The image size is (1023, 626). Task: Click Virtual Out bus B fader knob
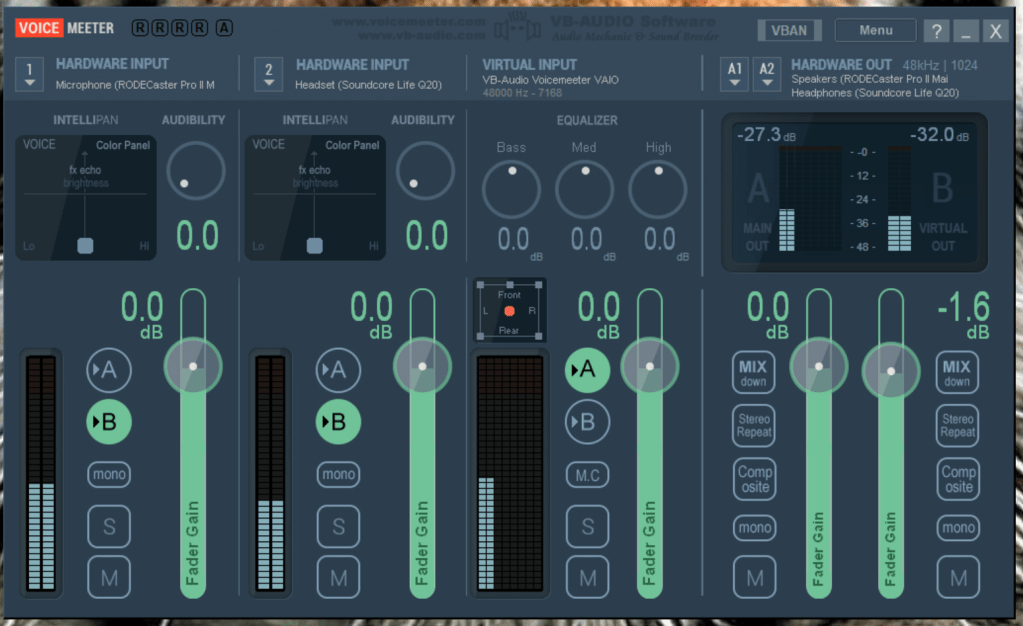point(891,371)
